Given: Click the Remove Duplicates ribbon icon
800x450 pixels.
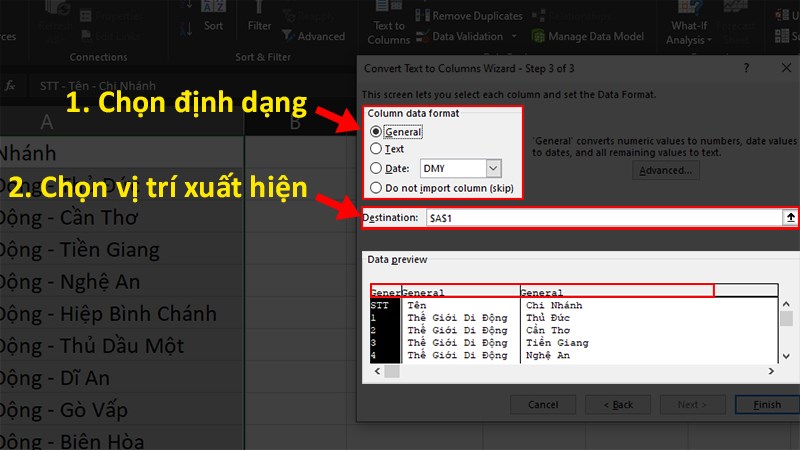Looking at the screenshot, I should pyautogui.click(x=422, y=16).
